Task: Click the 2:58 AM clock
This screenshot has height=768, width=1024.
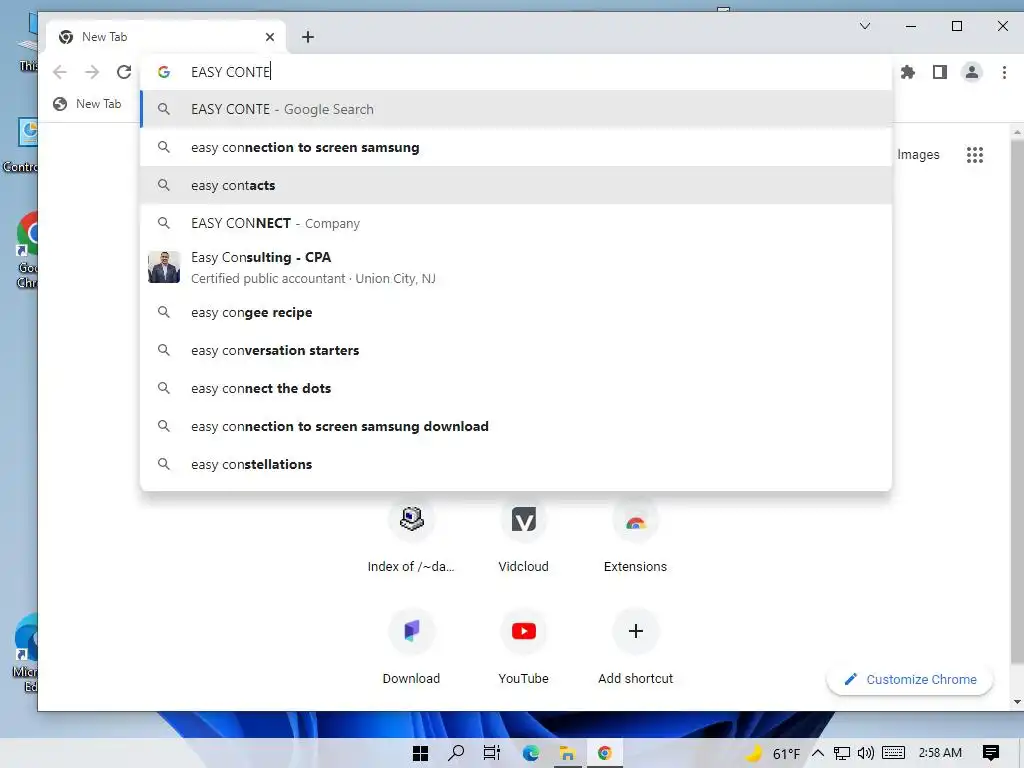Action: tap(940, 753)
